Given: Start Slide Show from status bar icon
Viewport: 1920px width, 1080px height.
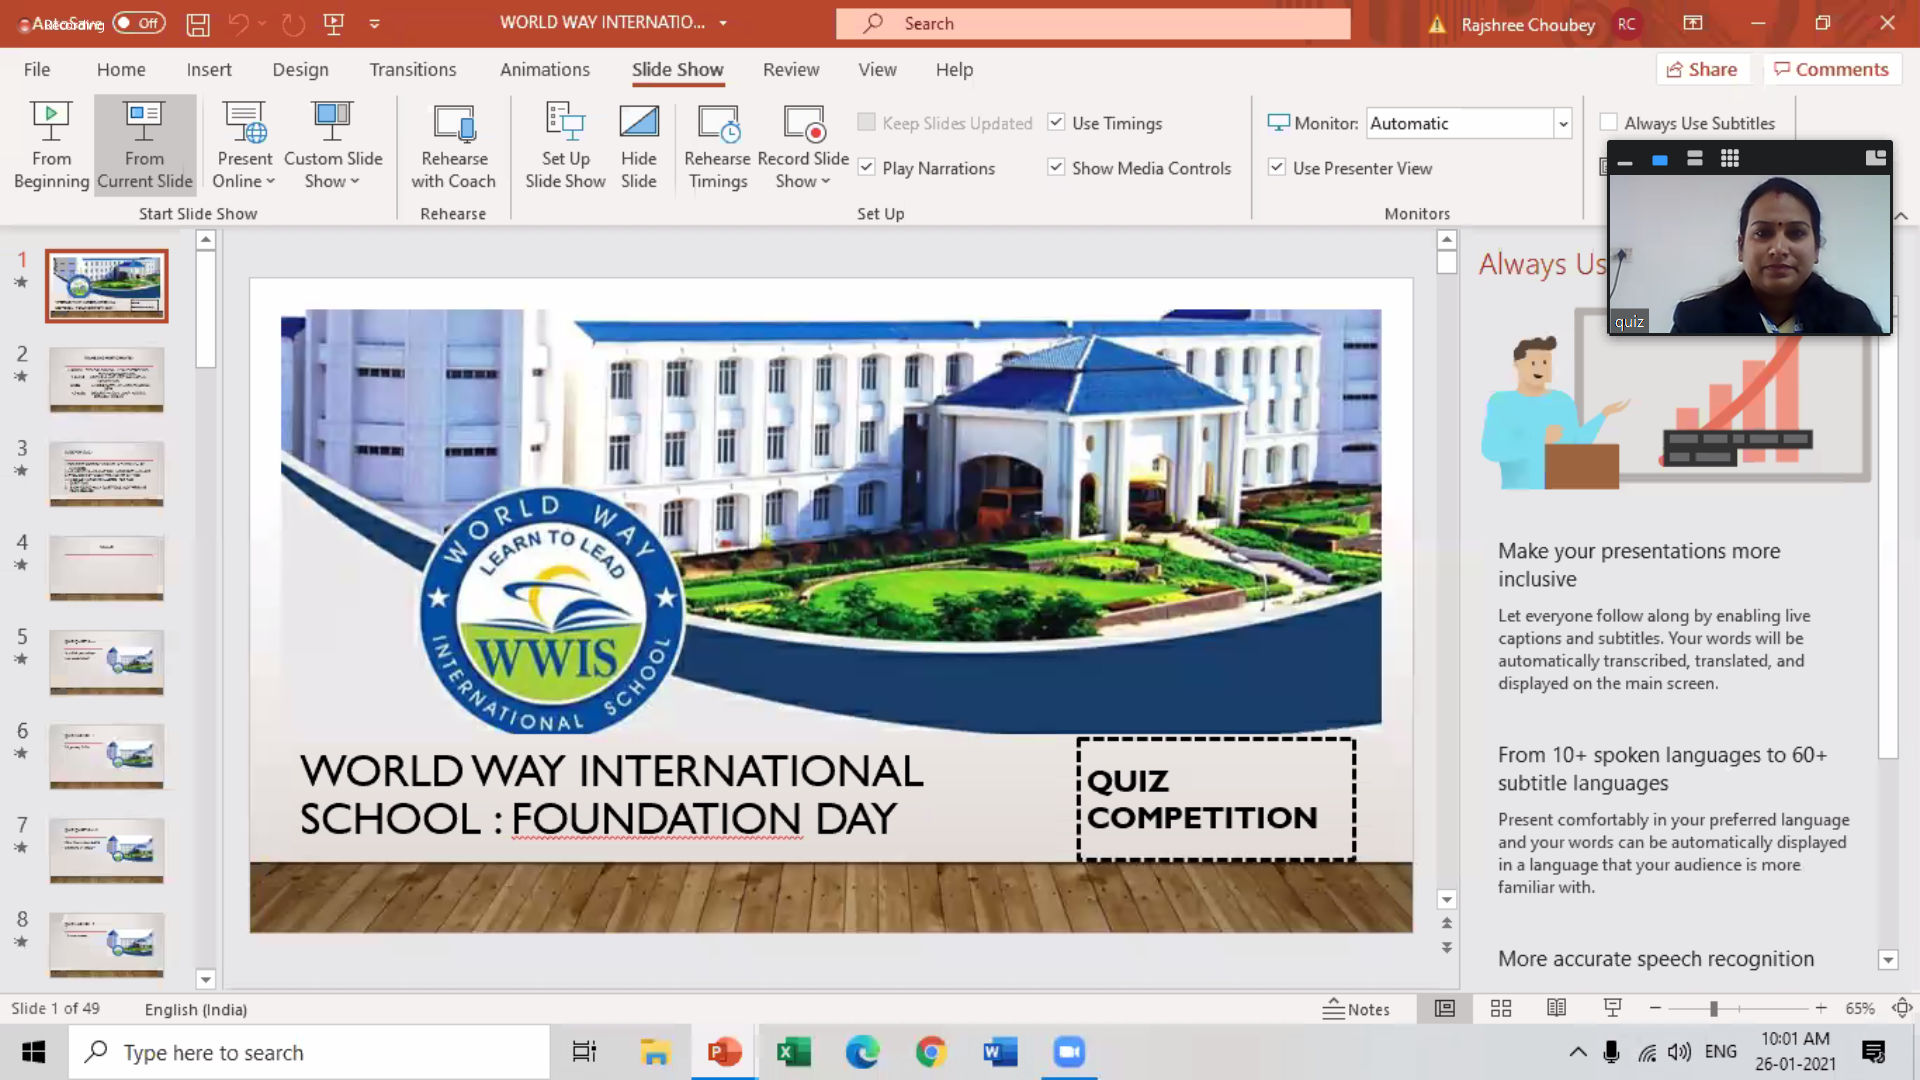Looking at the screenshot, I should click(x=1612, y=1008).
